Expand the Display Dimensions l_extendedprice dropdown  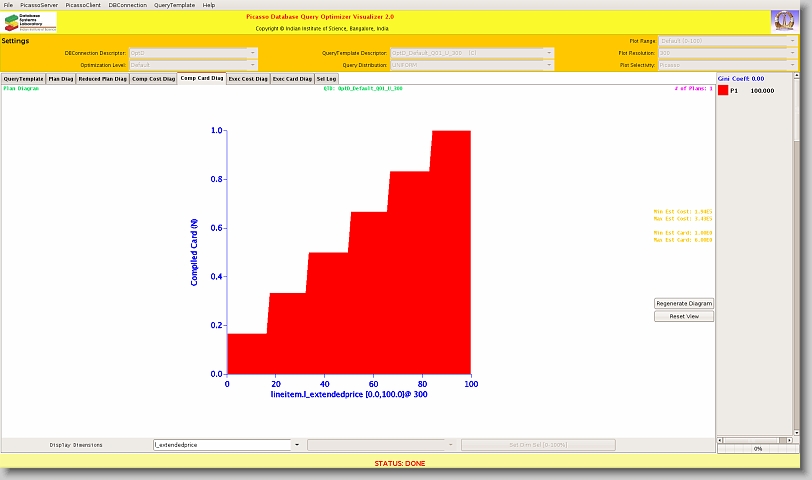click(296, 444)
